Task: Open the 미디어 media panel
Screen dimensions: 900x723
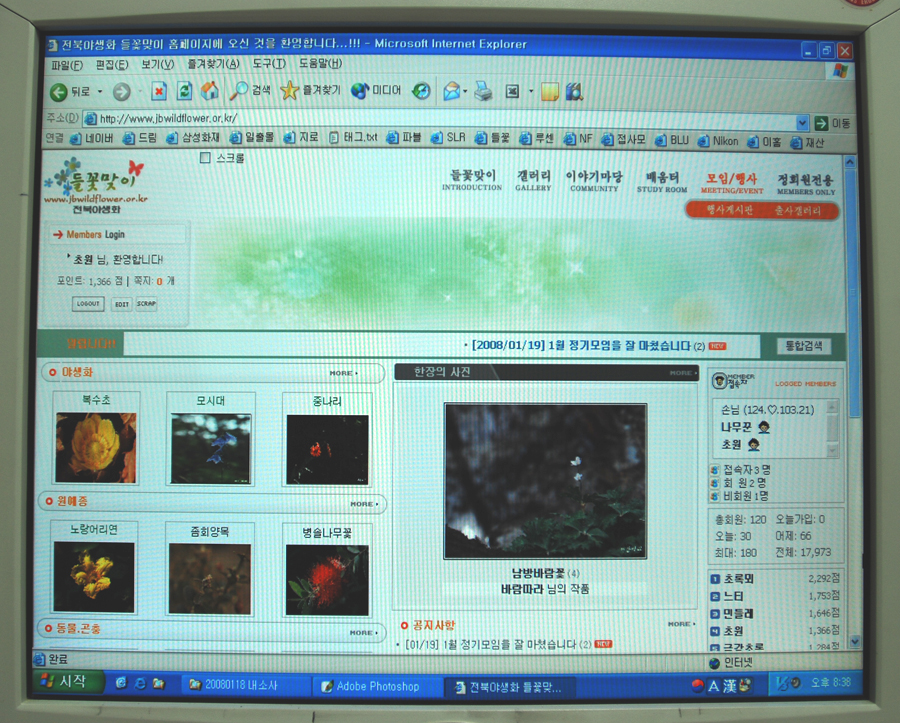Action: tap(376, 90)
